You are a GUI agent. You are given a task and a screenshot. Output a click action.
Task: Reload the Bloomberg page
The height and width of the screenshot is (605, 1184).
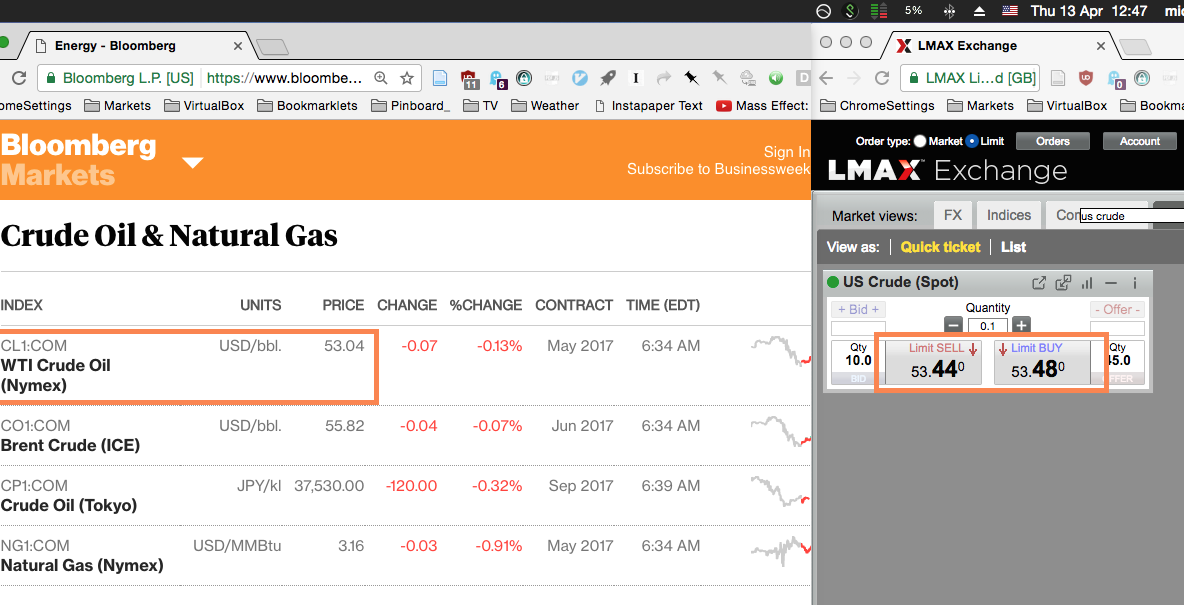(x=18, y=78)
